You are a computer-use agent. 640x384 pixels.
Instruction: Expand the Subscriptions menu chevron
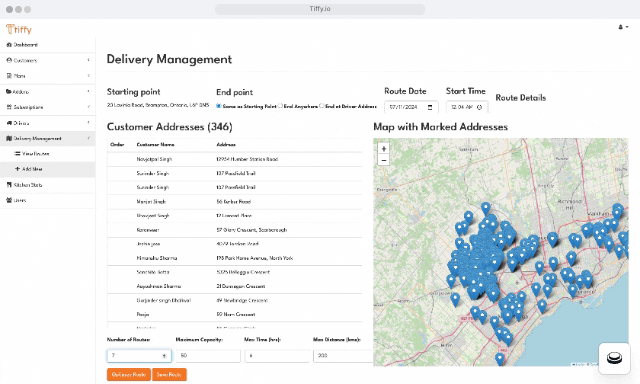88,107
